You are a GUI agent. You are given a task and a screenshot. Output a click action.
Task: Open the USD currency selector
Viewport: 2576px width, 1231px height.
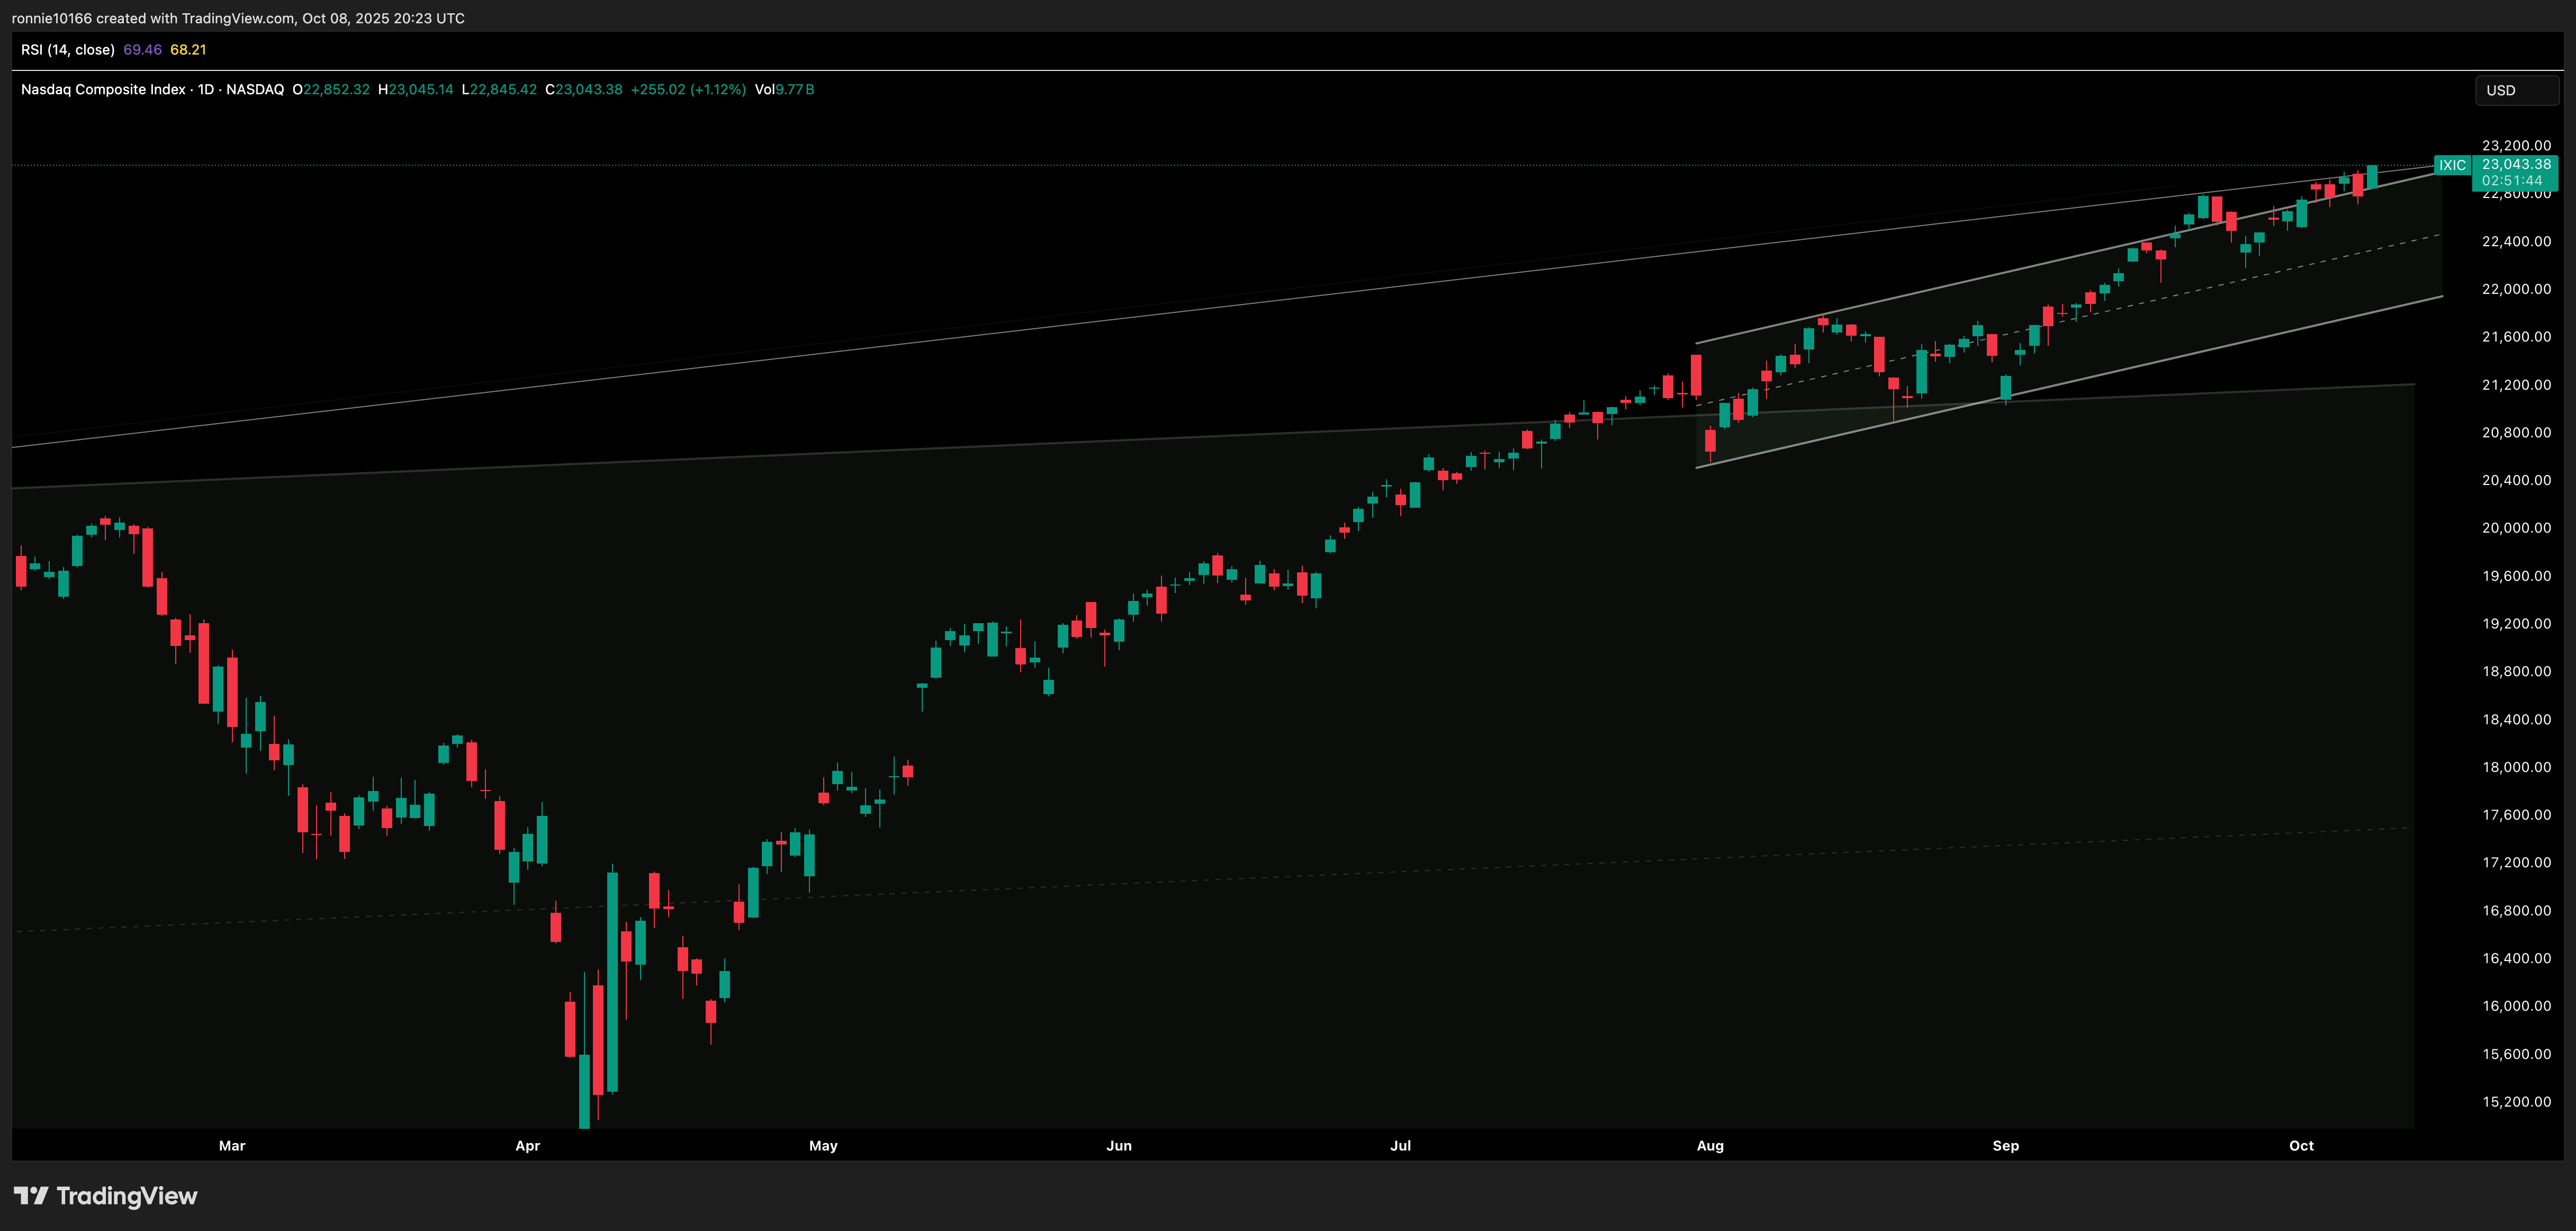(2515, 90)
